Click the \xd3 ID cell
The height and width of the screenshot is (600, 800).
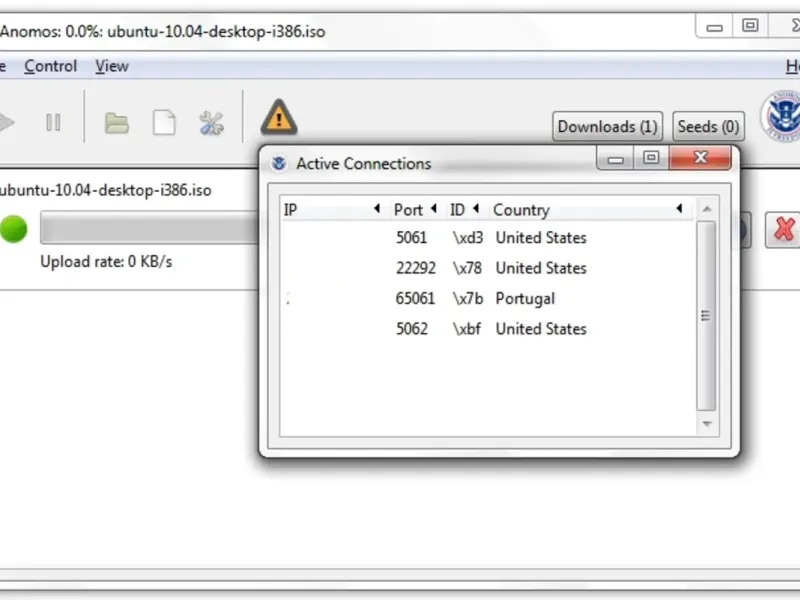tap(467, 238)
